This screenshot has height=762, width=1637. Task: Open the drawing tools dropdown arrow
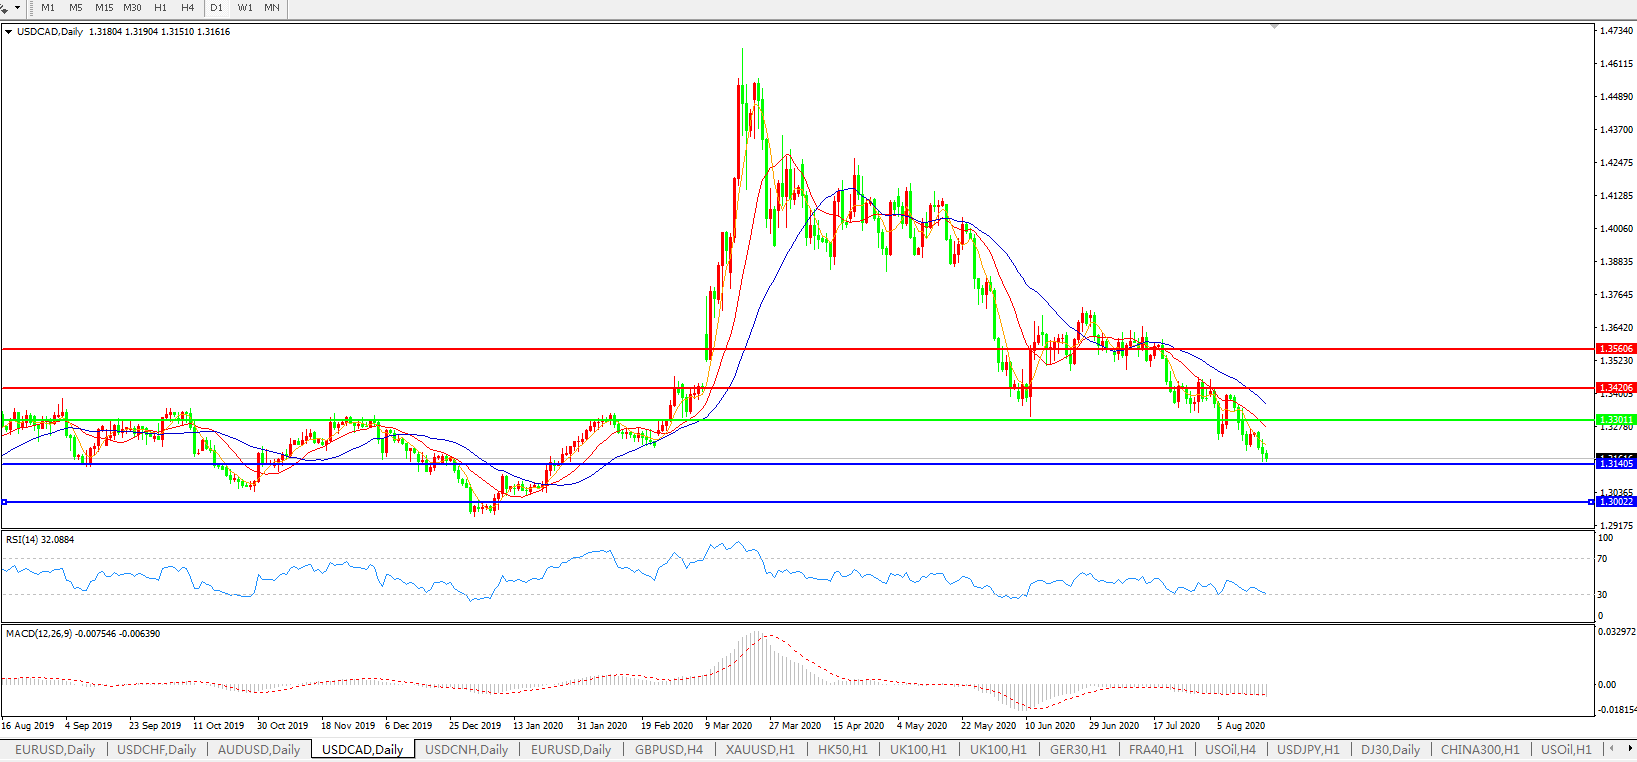[17, 8]
